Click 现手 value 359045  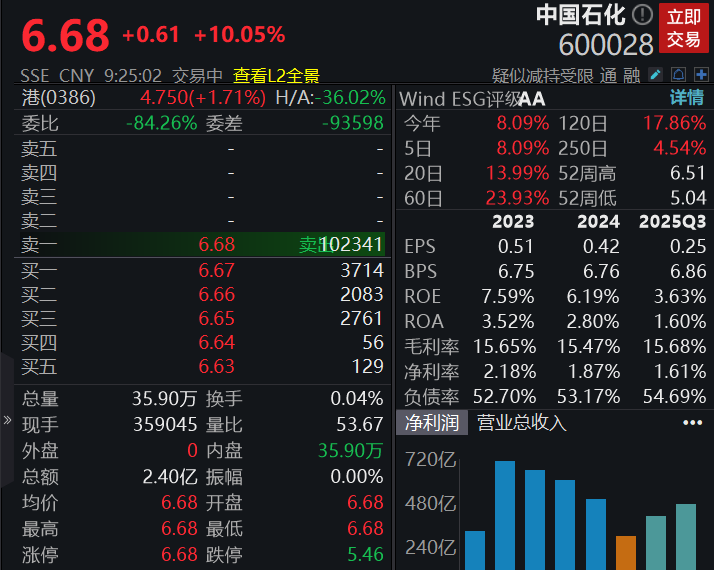[165, 424]
